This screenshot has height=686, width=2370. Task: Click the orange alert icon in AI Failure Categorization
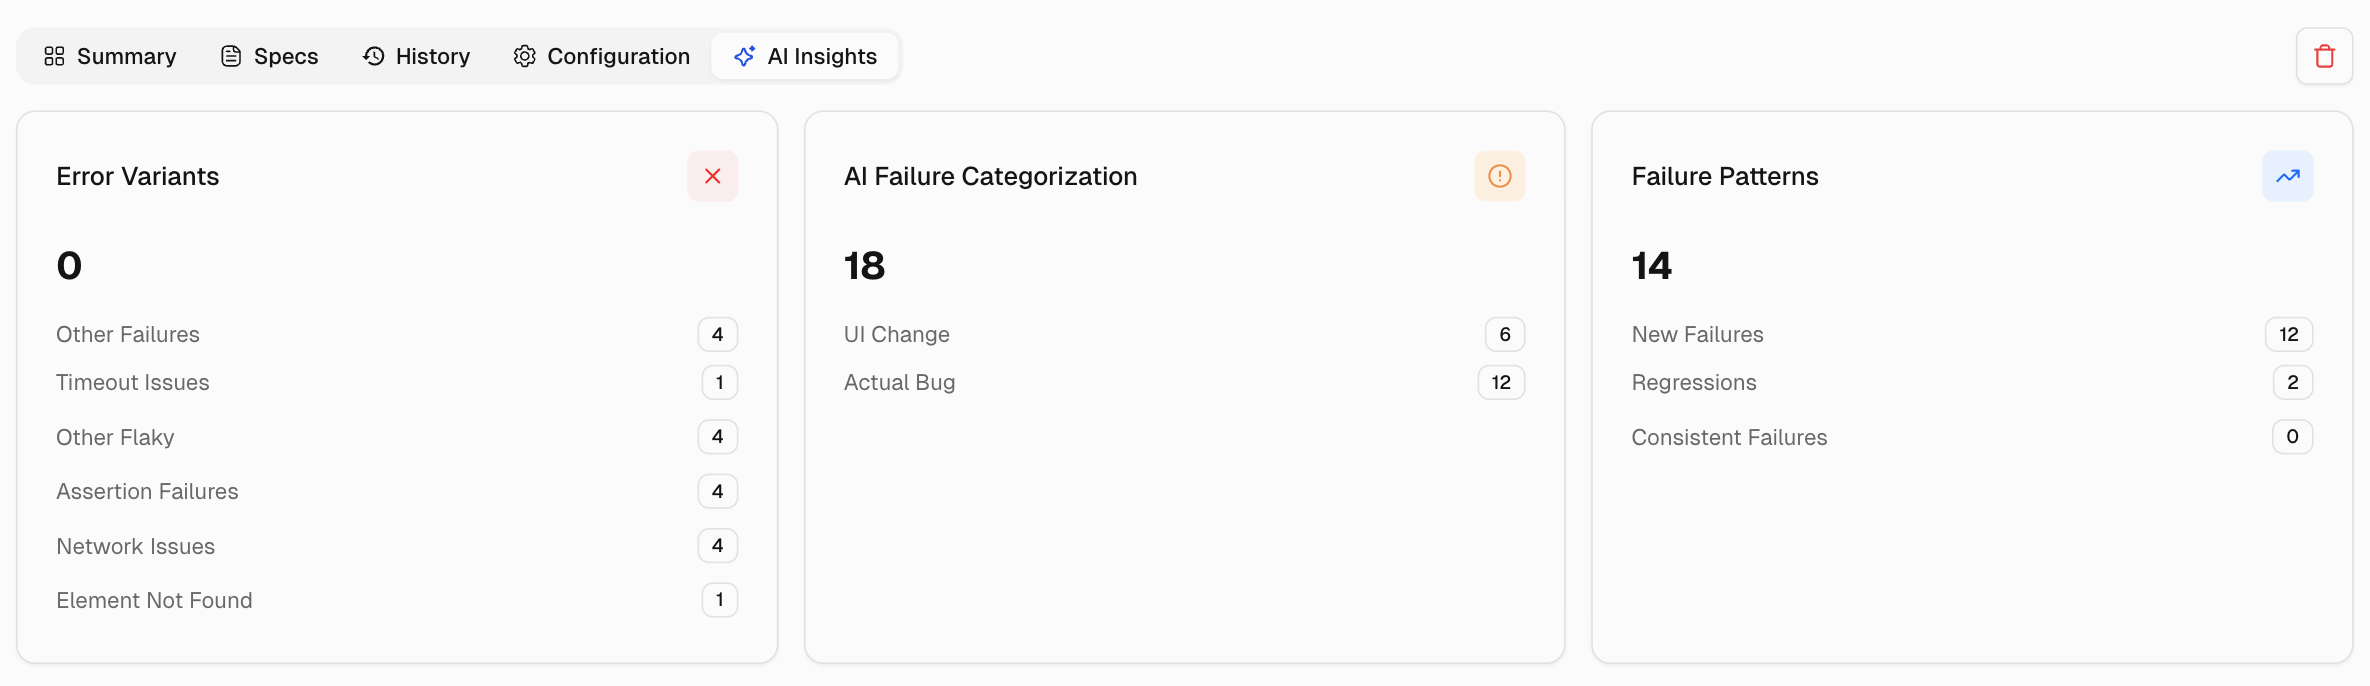click(x=1499, y=176)
